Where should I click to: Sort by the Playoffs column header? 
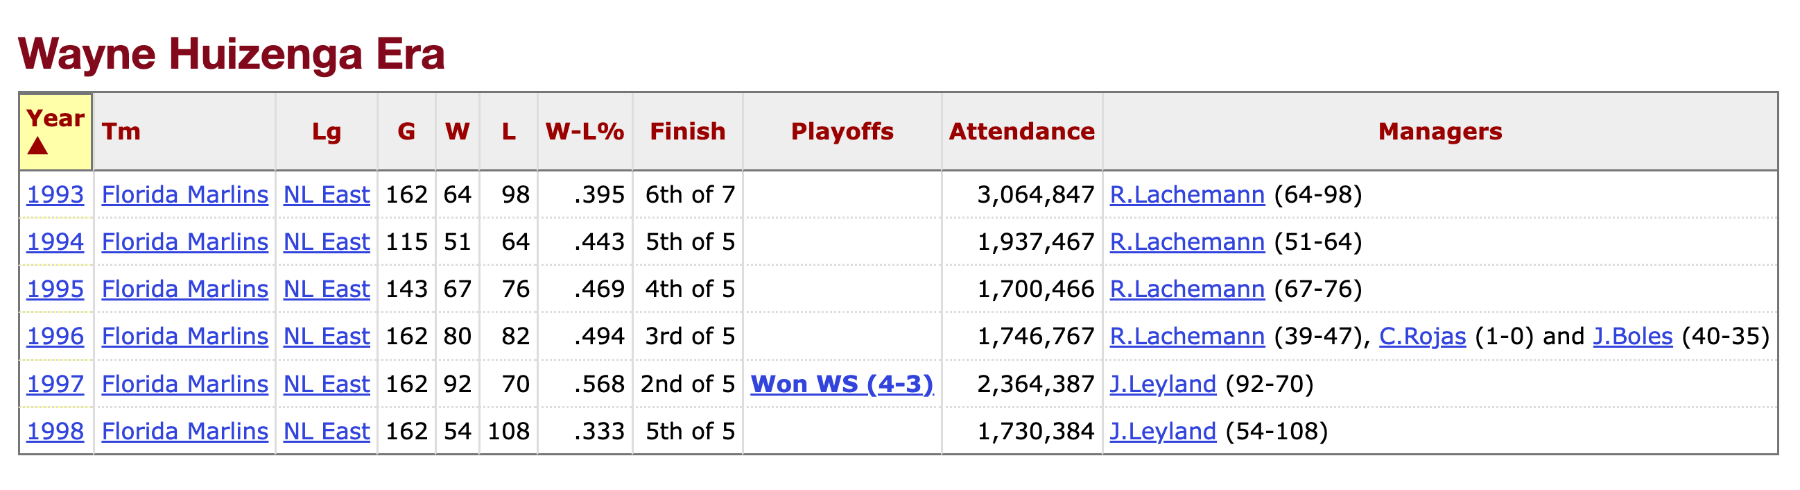coord(842,132)
